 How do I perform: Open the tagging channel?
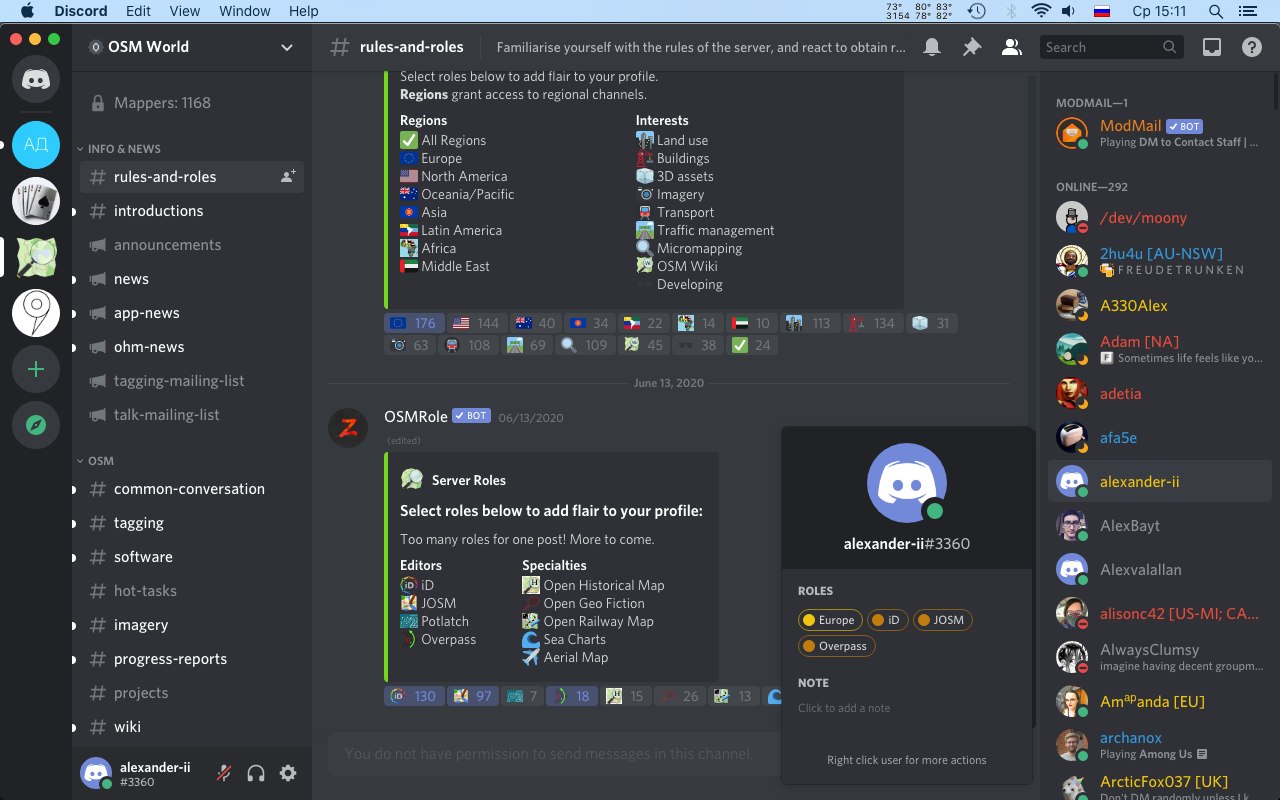coord(192,523)
